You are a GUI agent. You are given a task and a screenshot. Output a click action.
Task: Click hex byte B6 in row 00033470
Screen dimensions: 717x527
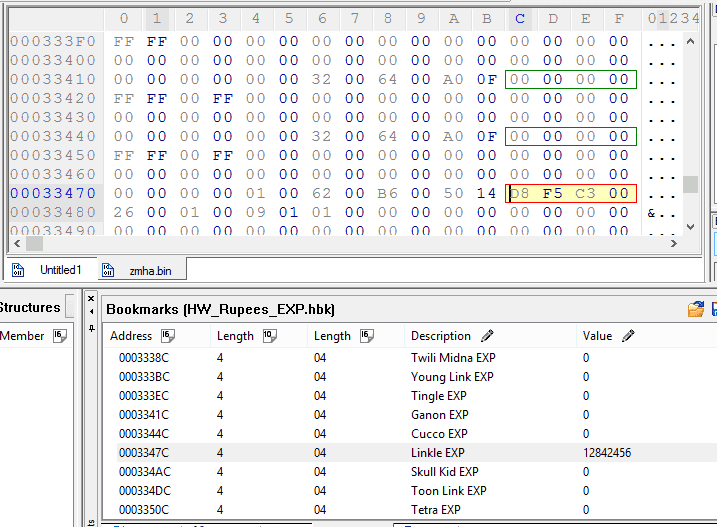[x=387, y=194]
